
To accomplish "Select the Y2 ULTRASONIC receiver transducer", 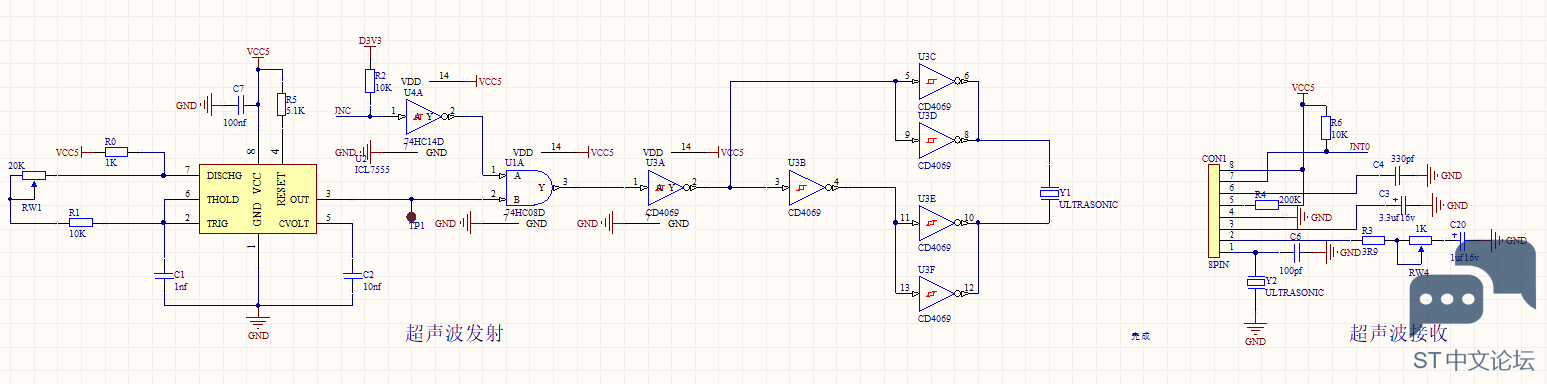I will pos(1256,284).
